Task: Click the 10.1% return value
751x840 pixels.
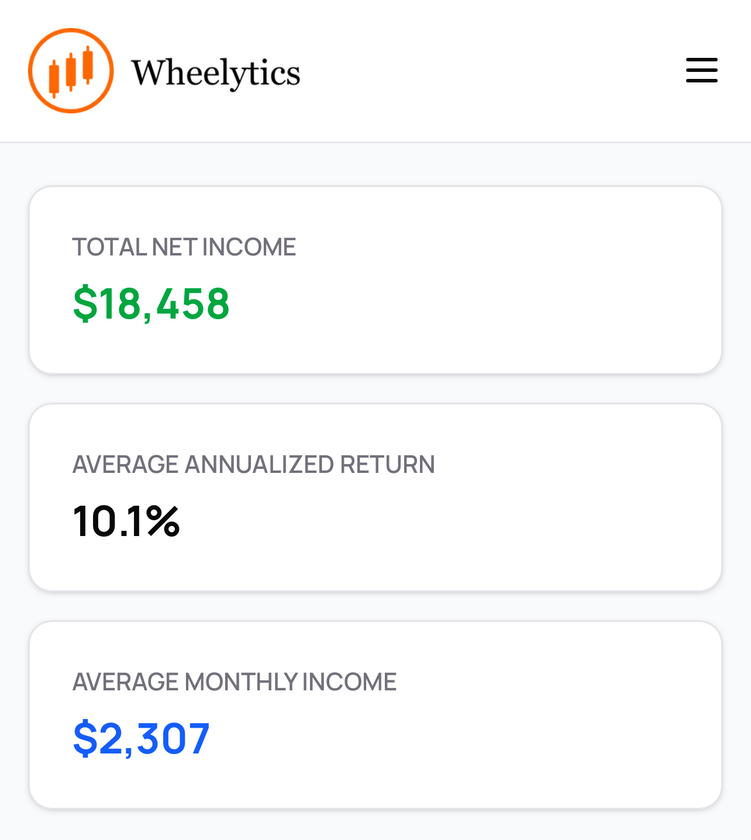Action: pyautogui.click(x=126, y=521)
